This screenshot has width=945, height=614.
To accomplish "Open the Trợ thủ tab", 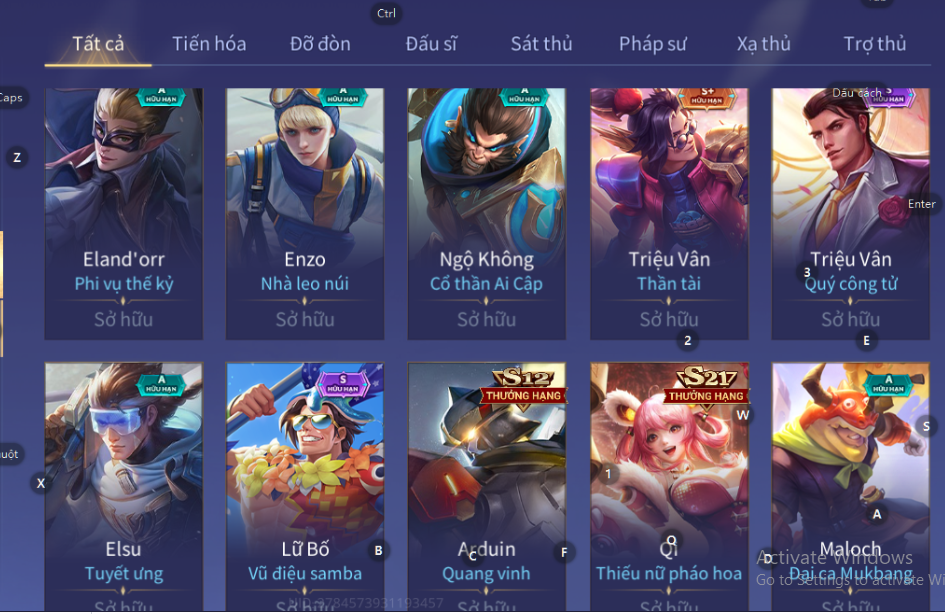I will [874, 44].
